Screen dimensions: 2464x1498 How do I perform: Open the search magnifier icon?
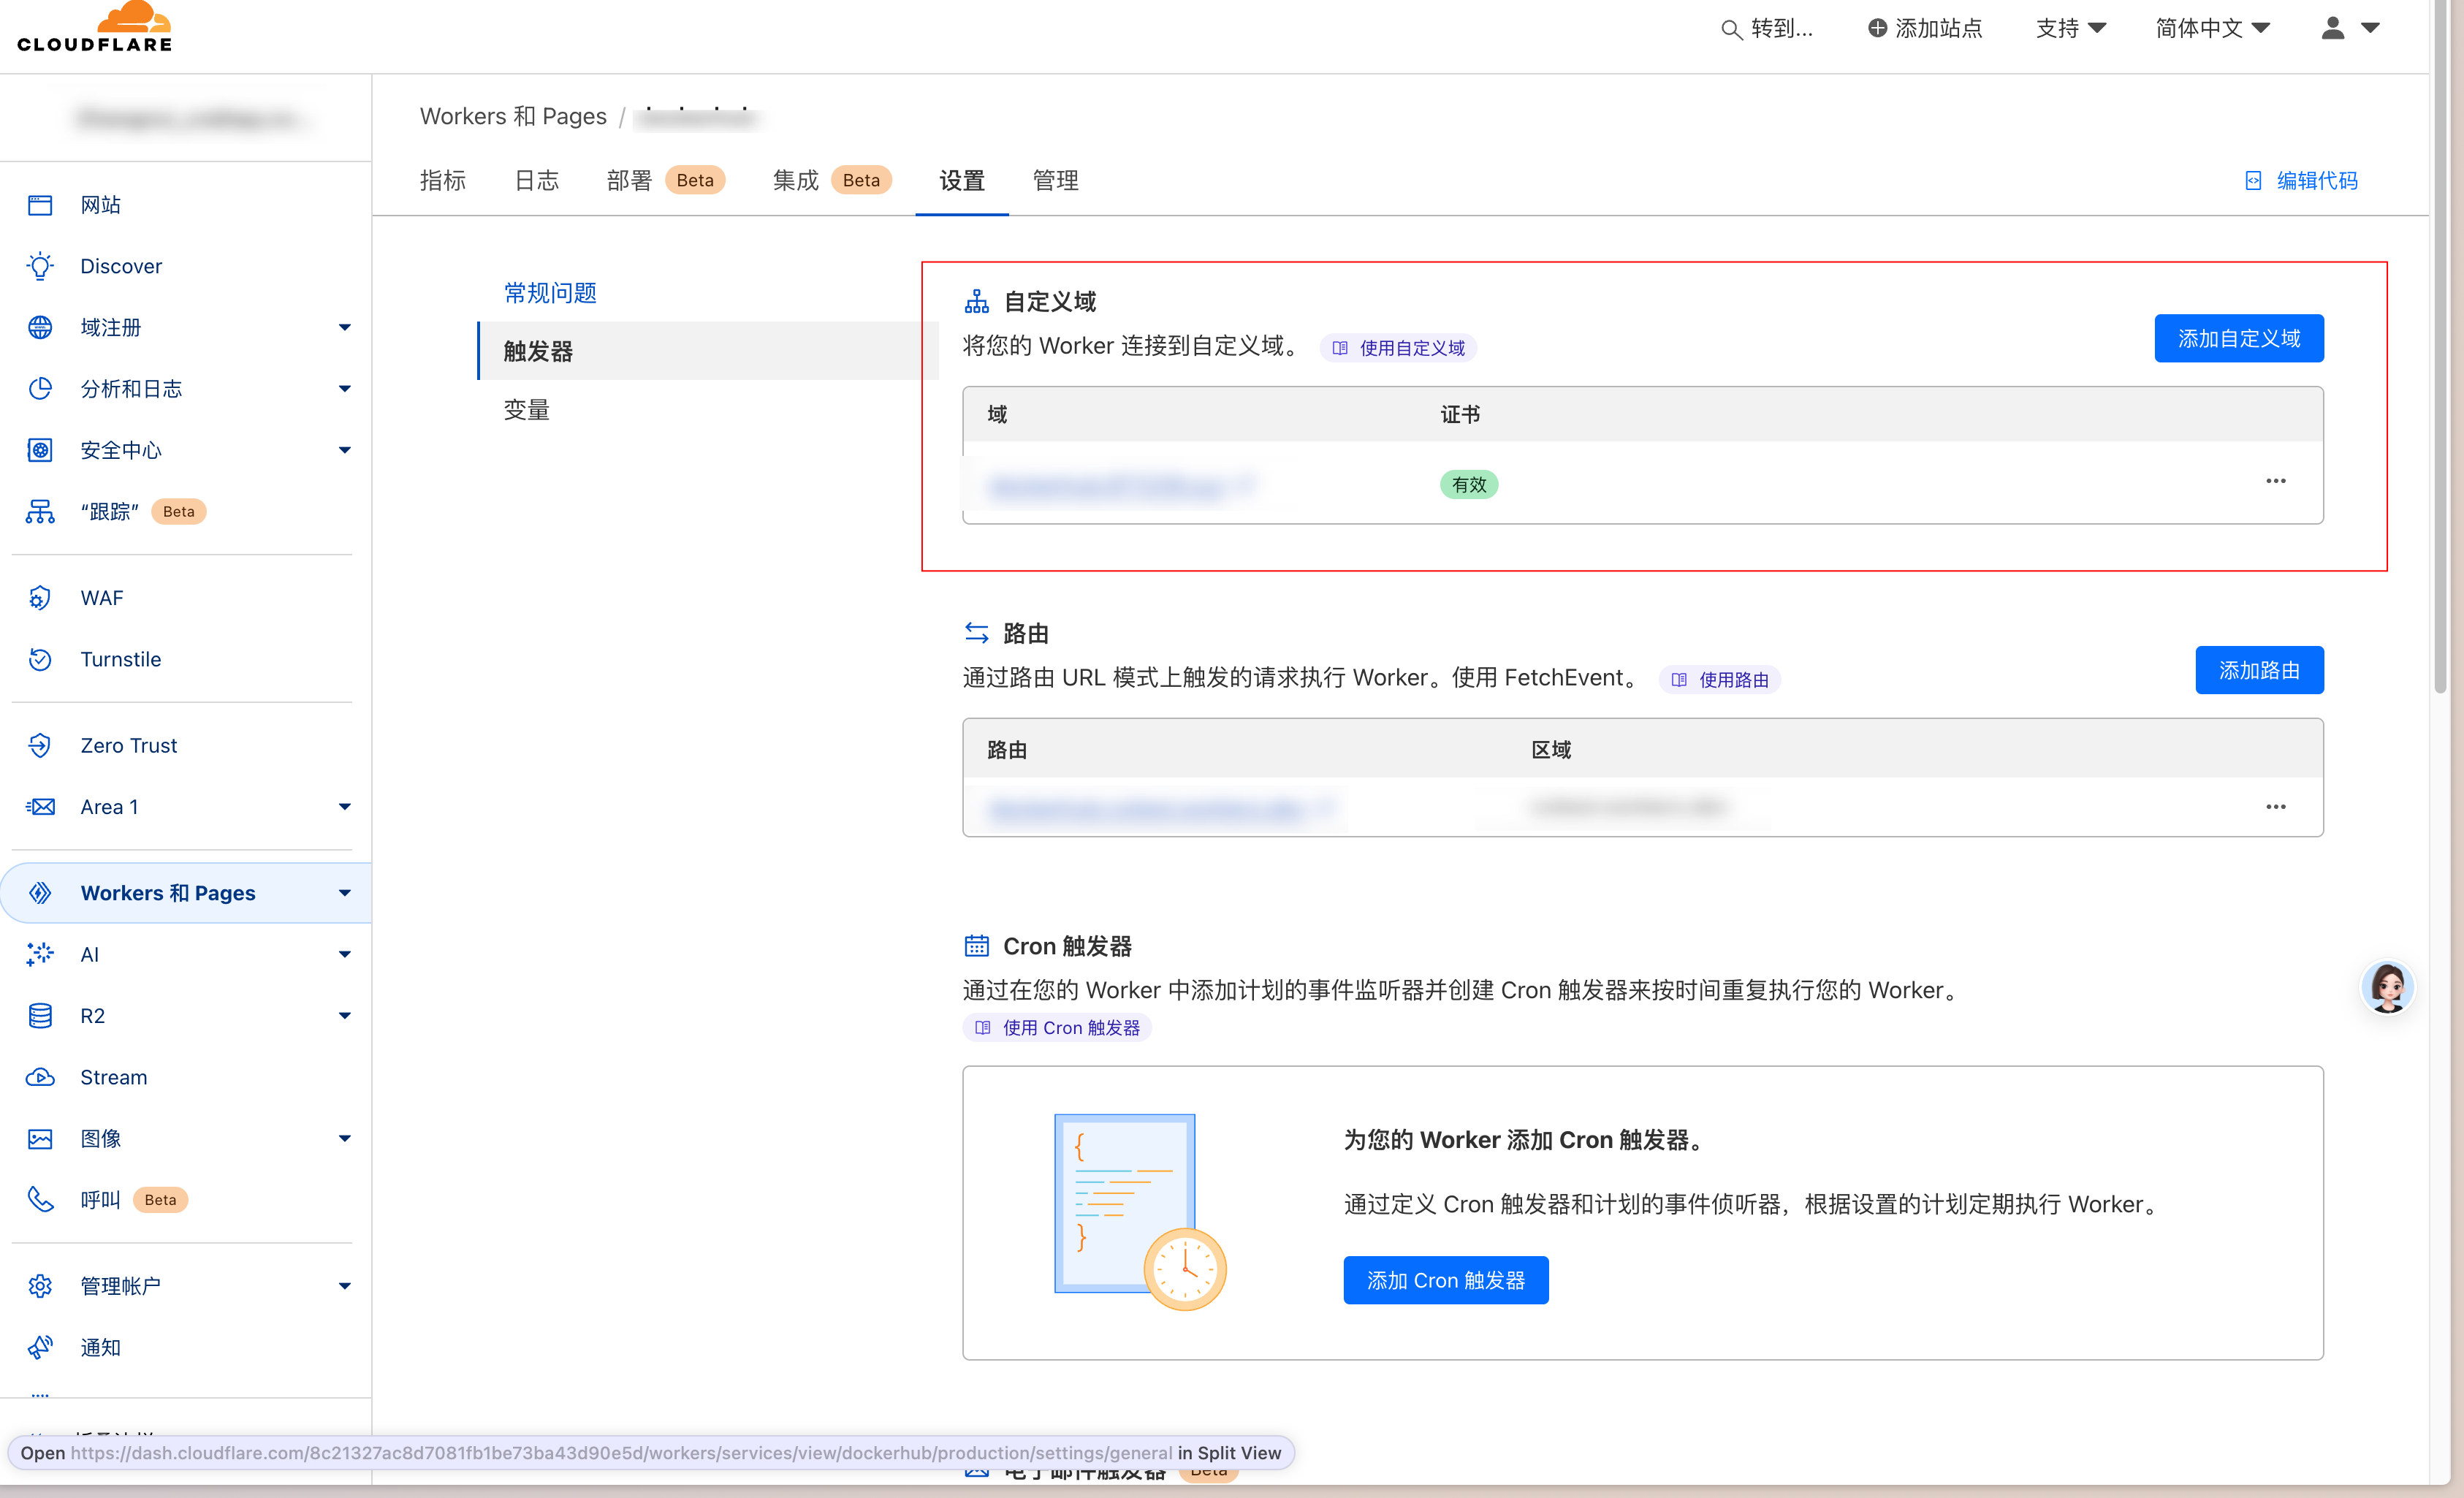1731,29
